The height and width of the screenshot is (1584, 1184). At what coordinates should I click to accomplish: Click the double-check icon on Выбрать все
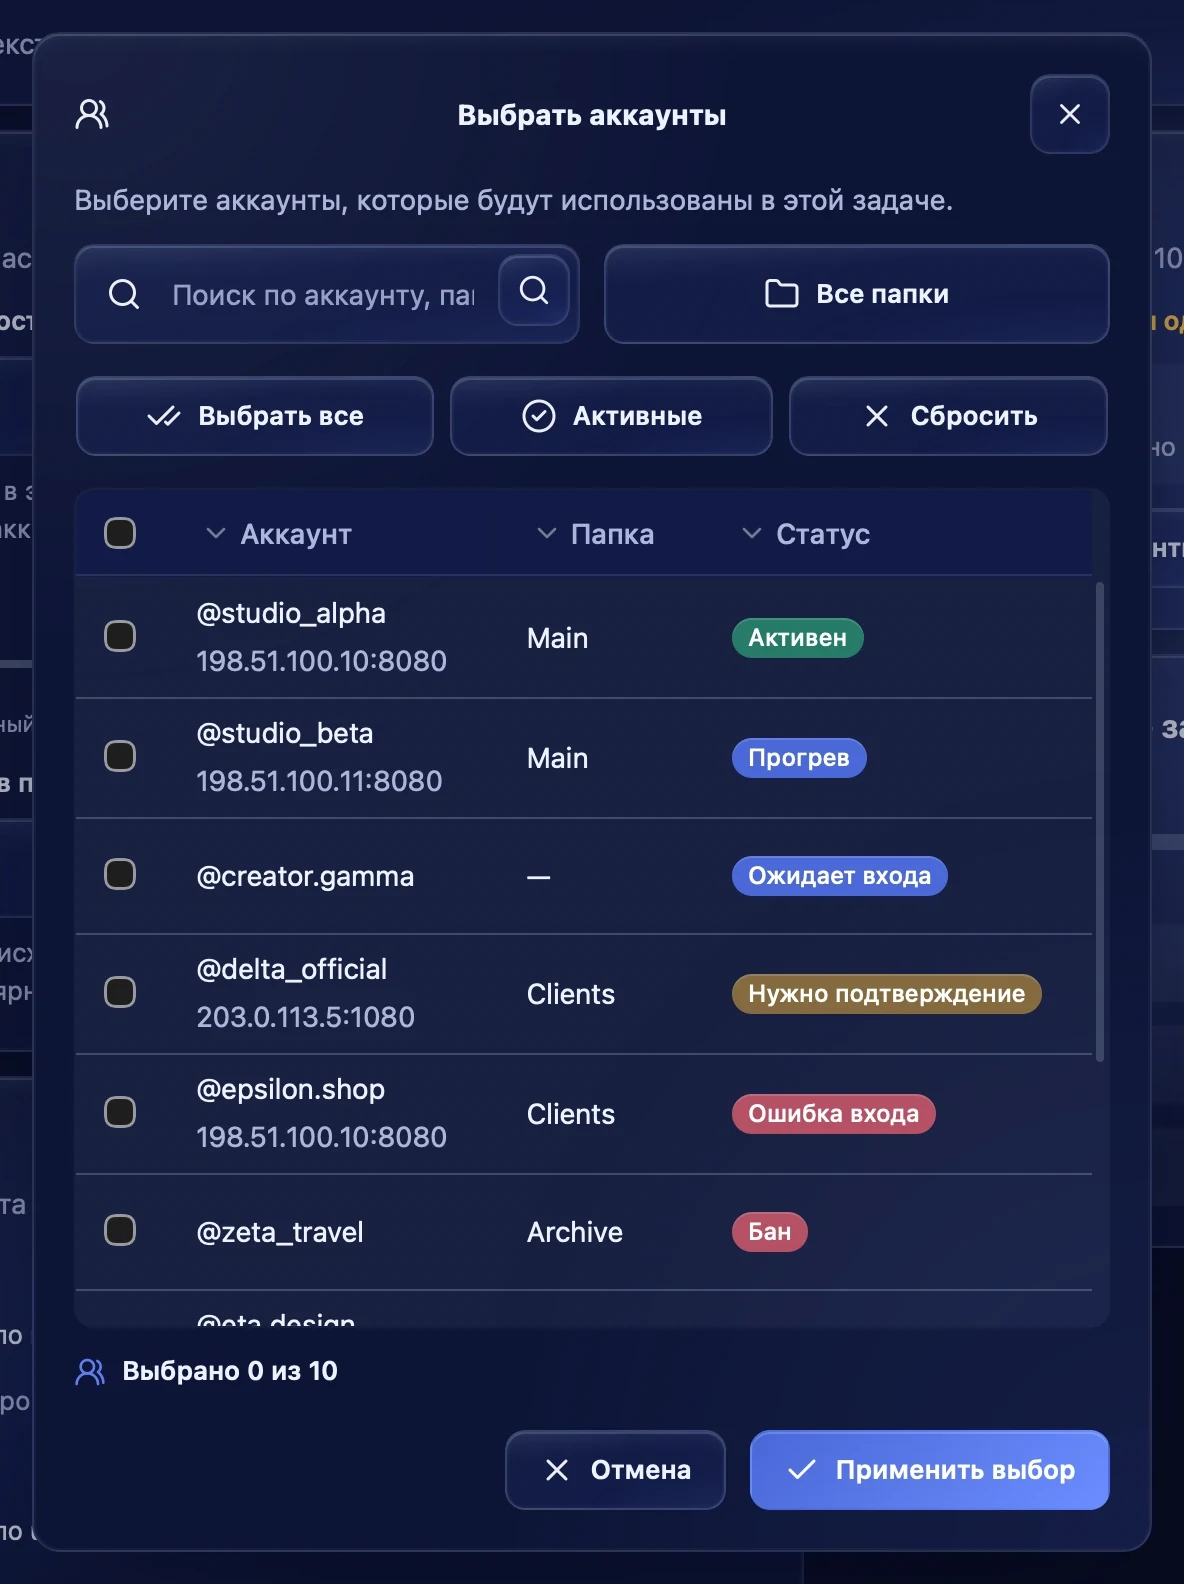(164, 416)
